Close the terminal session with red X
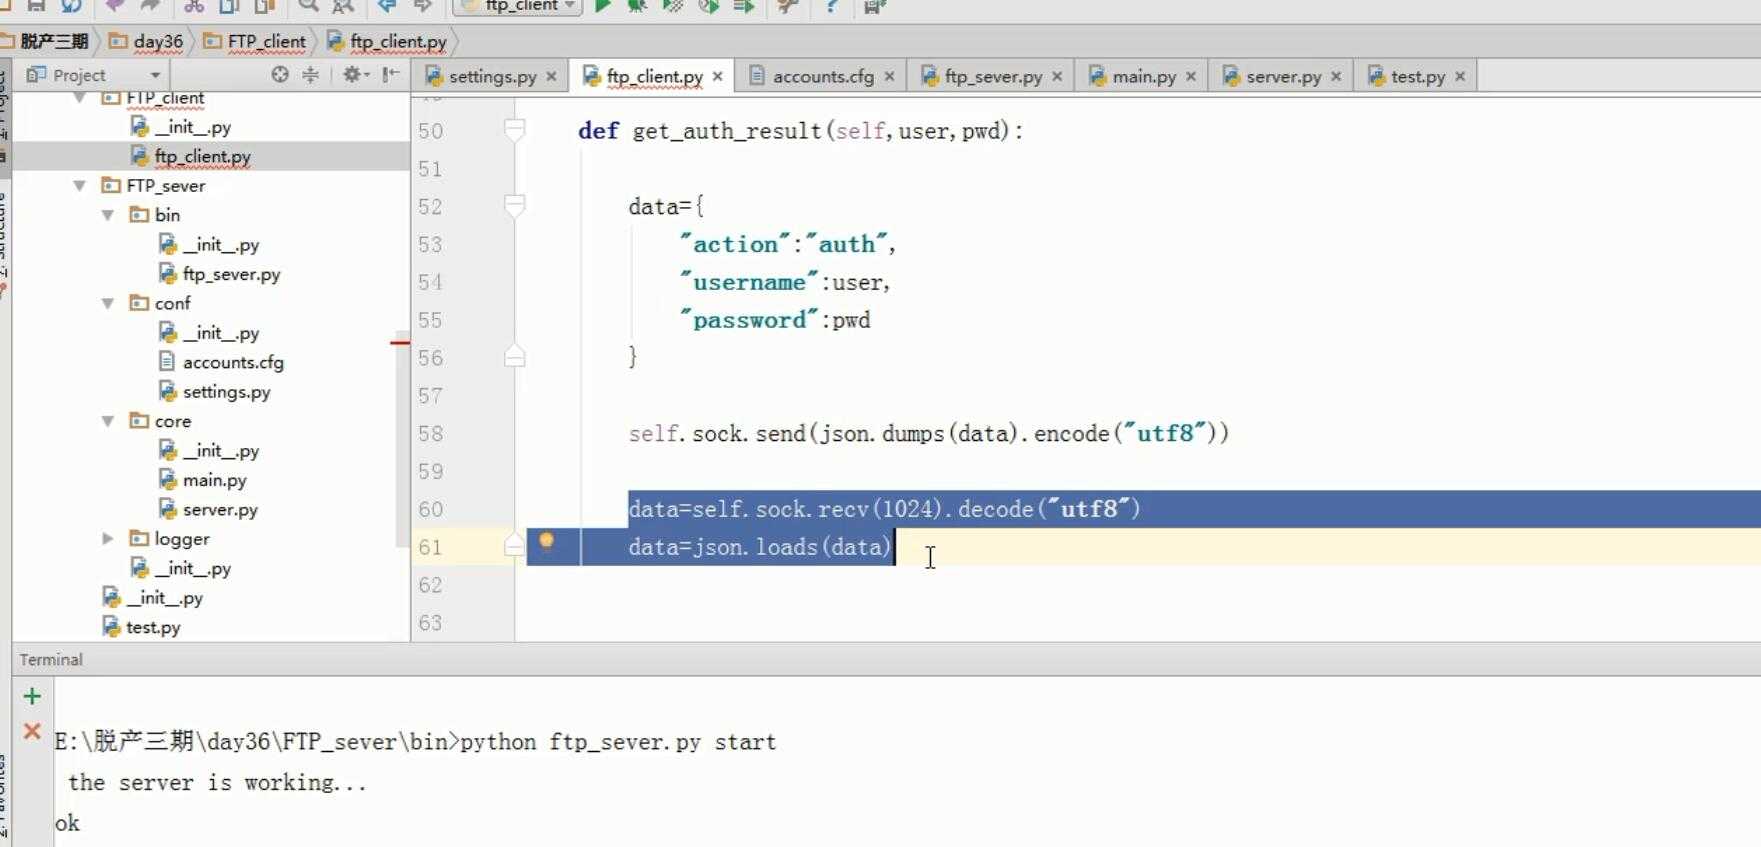 click(x=32, y=731)
